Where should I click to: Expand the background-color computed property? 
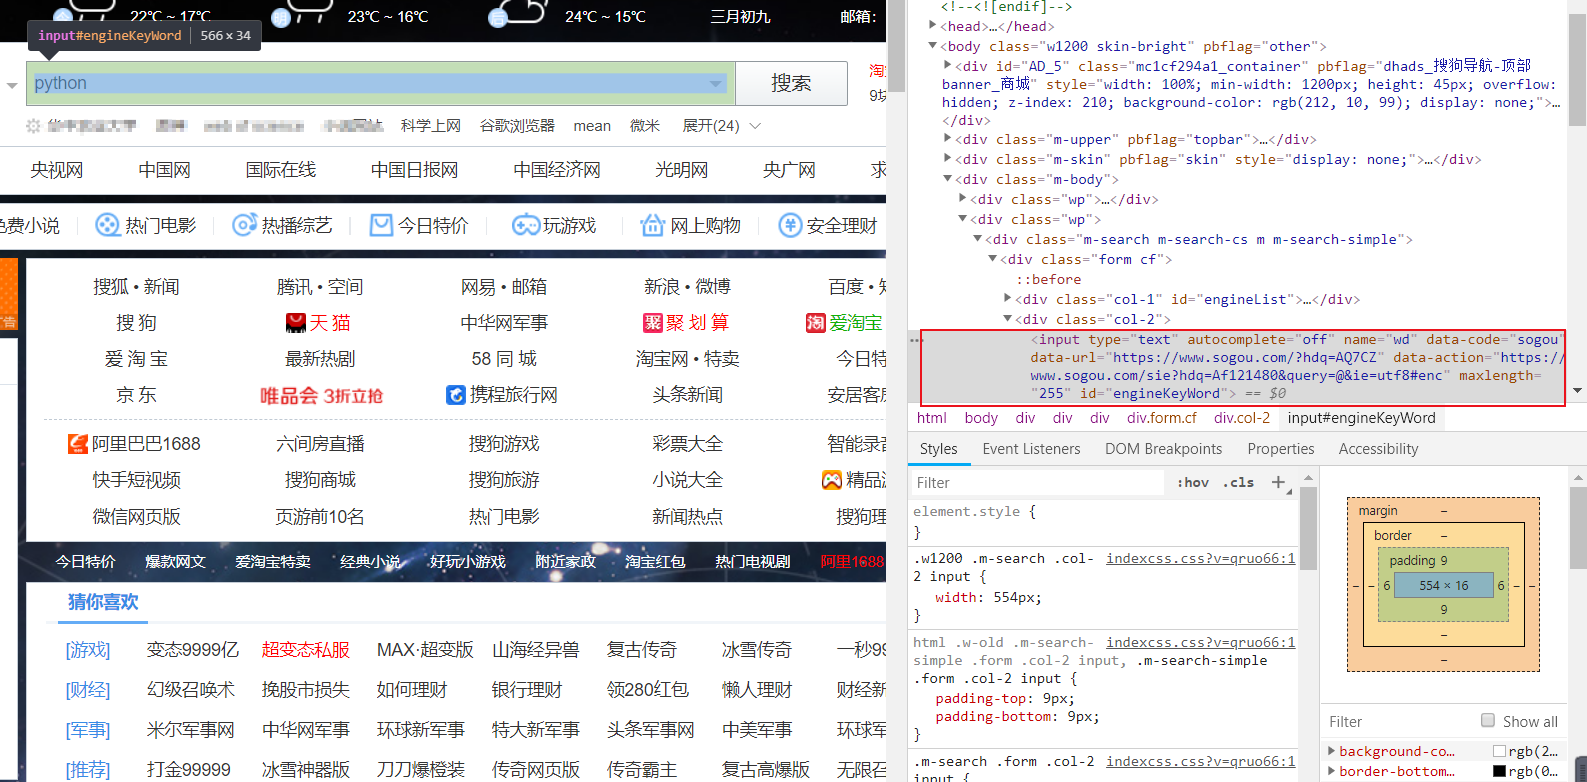1331,751
